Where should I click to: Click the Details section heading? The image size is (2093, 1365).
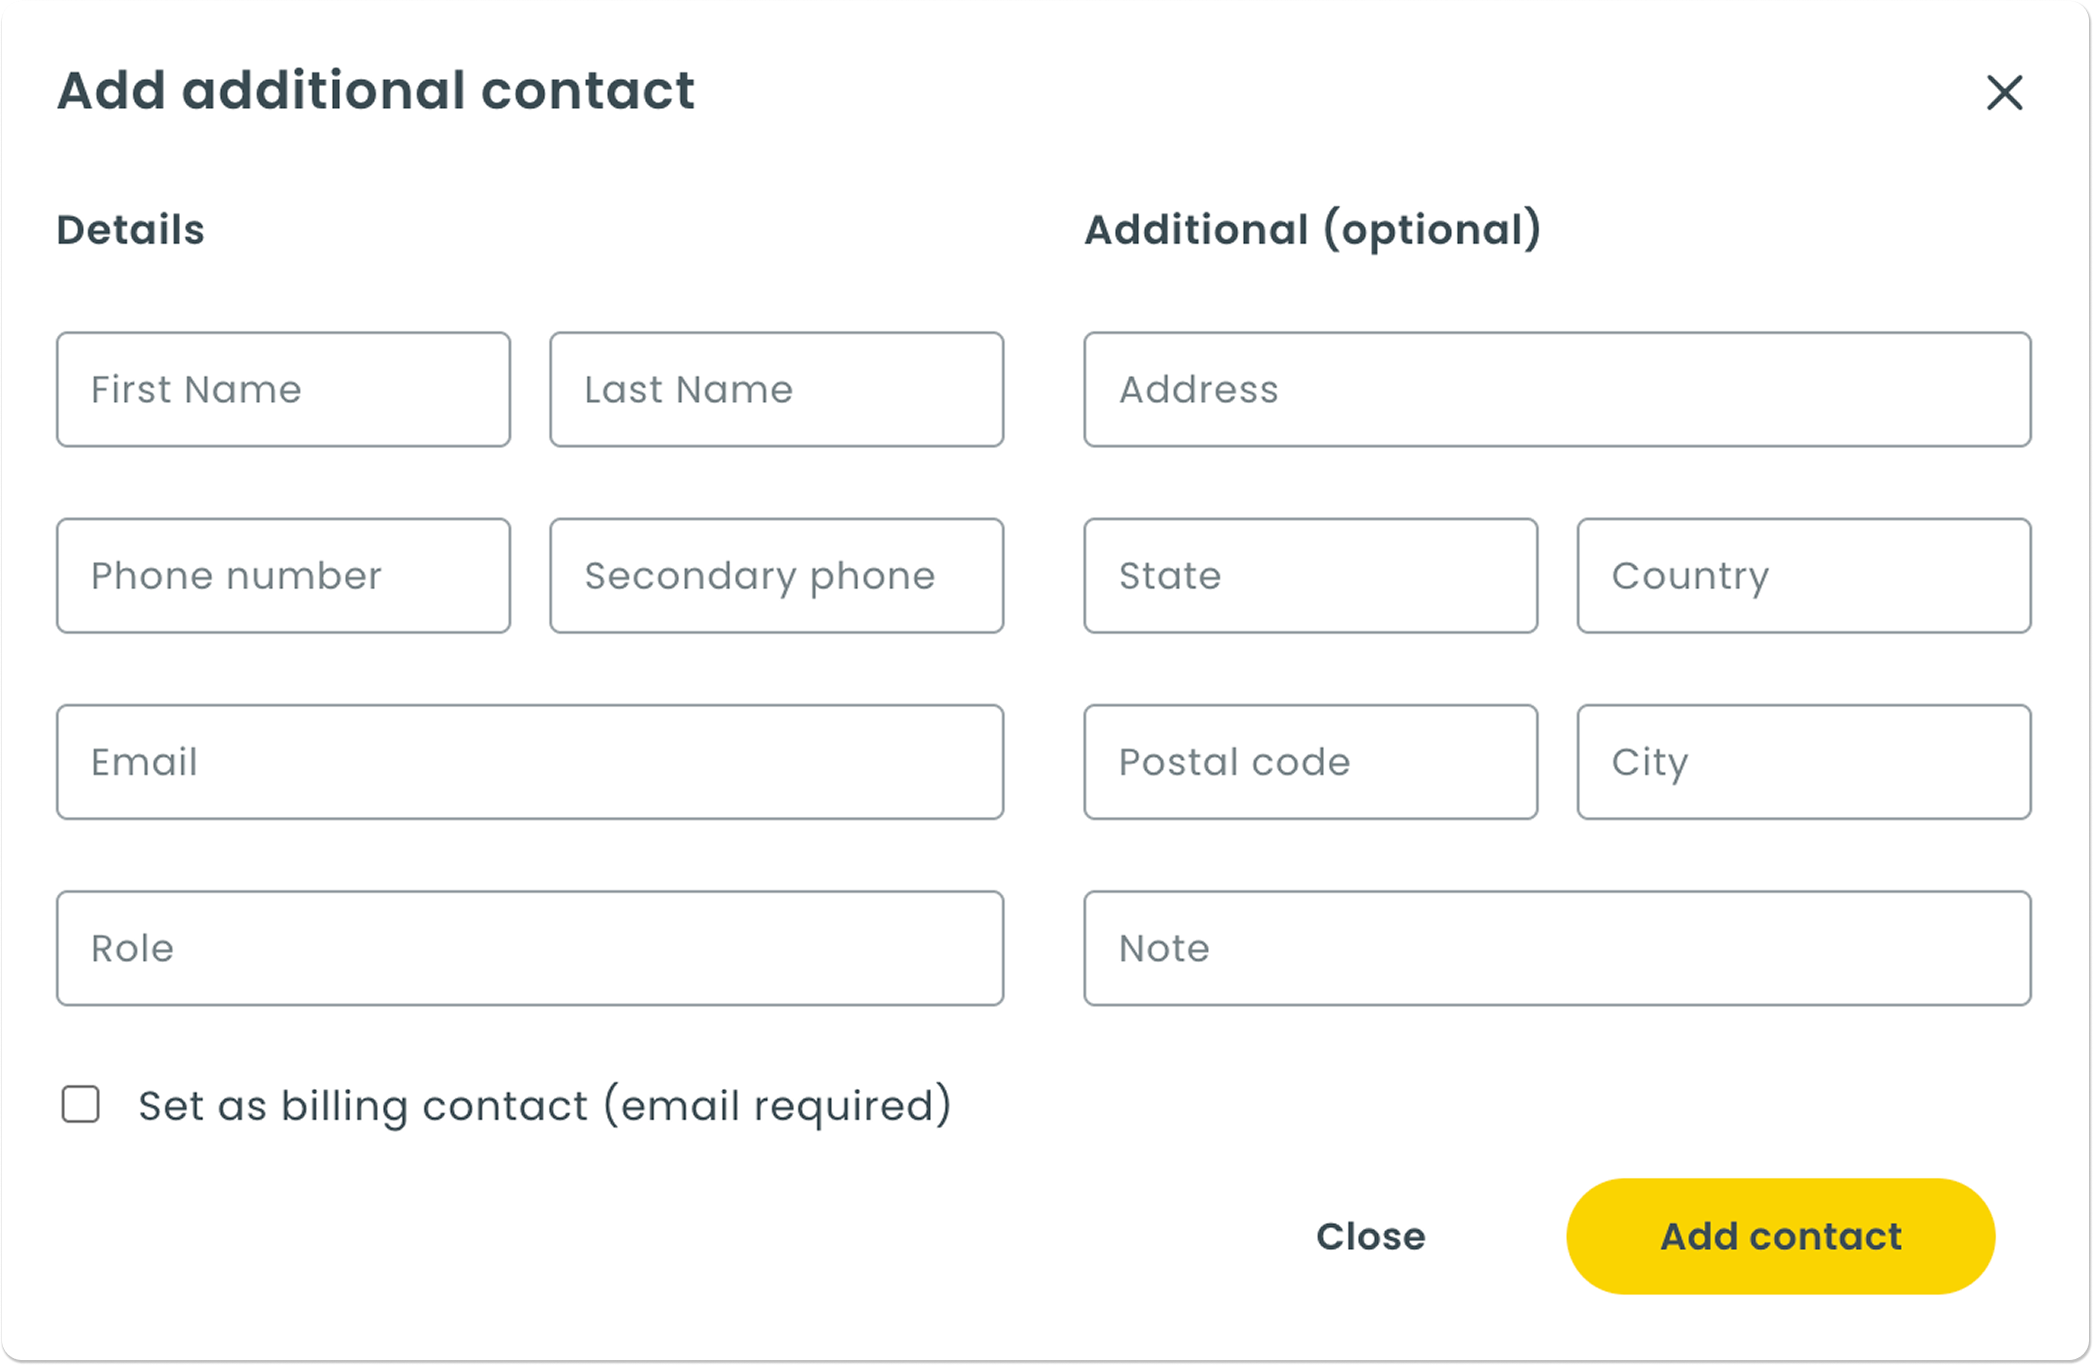pos(130,230)
